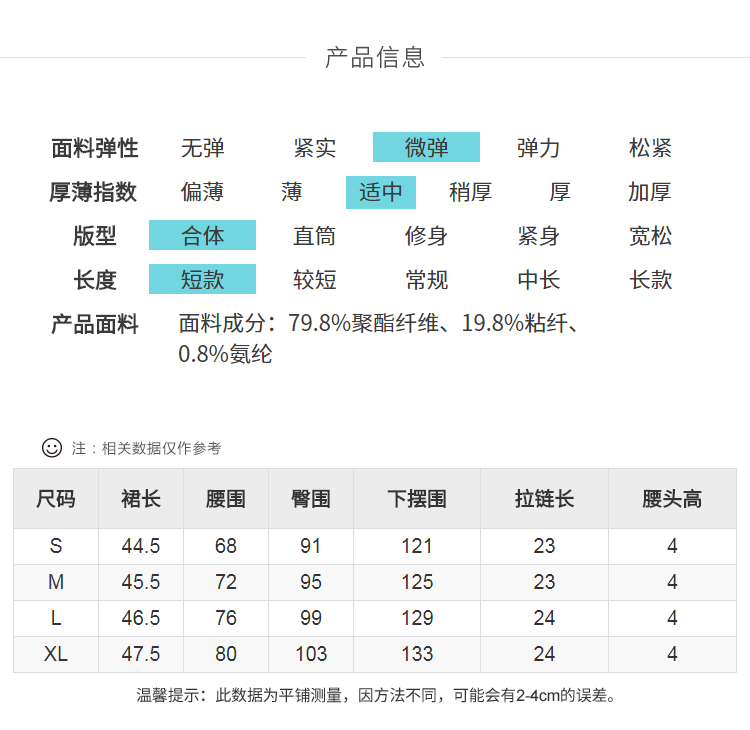This screenshot has width=750, height=730.
Task: Click the 裙长 column header
Action: pyautogui.click(x=141, y=498)
